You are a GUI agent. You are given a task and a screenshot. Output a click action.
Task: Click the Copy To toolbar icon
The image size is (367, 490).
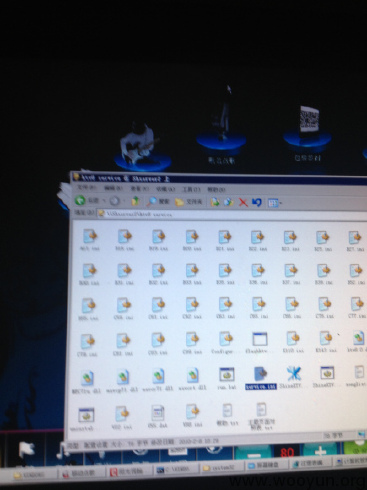coord(229,202)
